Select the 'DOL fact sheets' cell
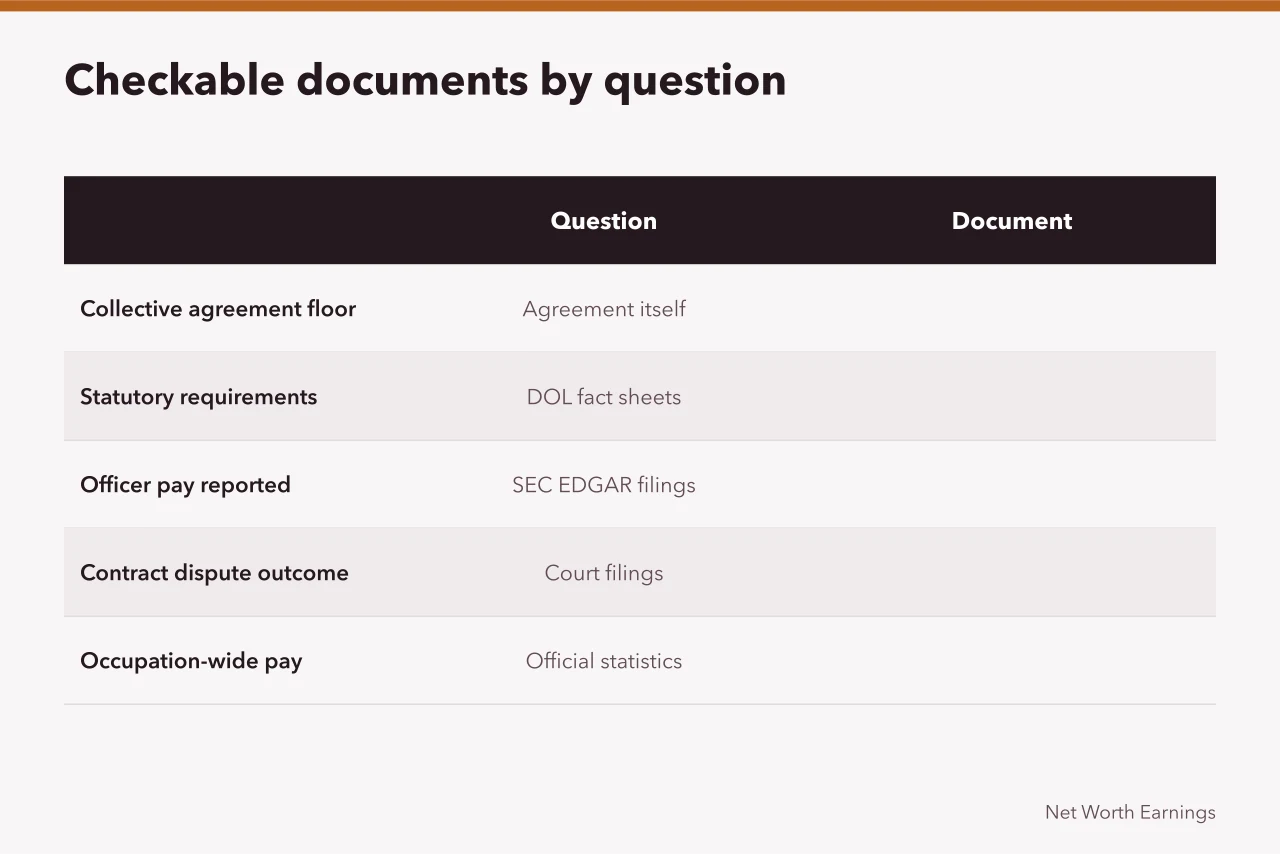Viewport: 1280px width, 854px height. point(604,397)
